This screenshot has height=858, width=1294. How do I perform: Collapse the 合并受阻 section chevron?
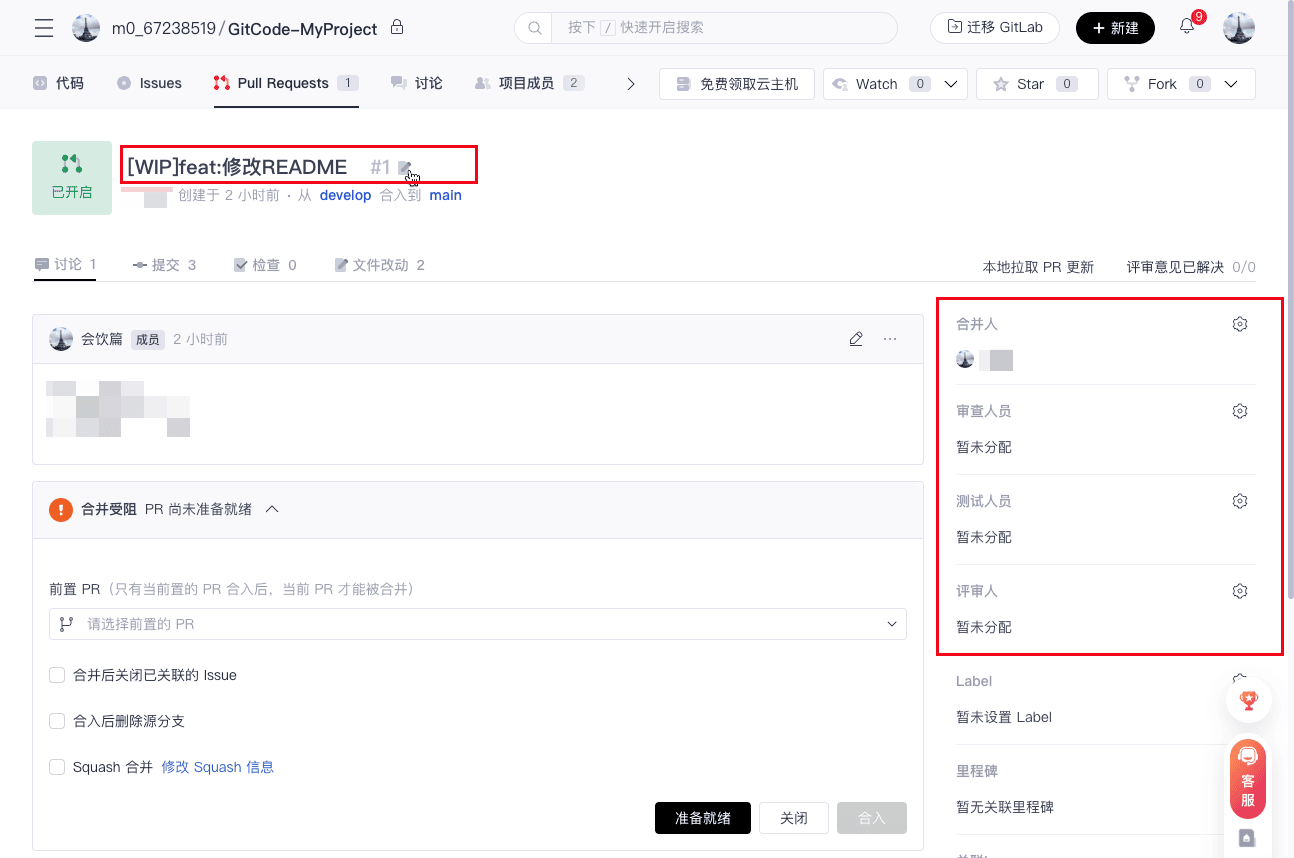[x=272, y=509]
